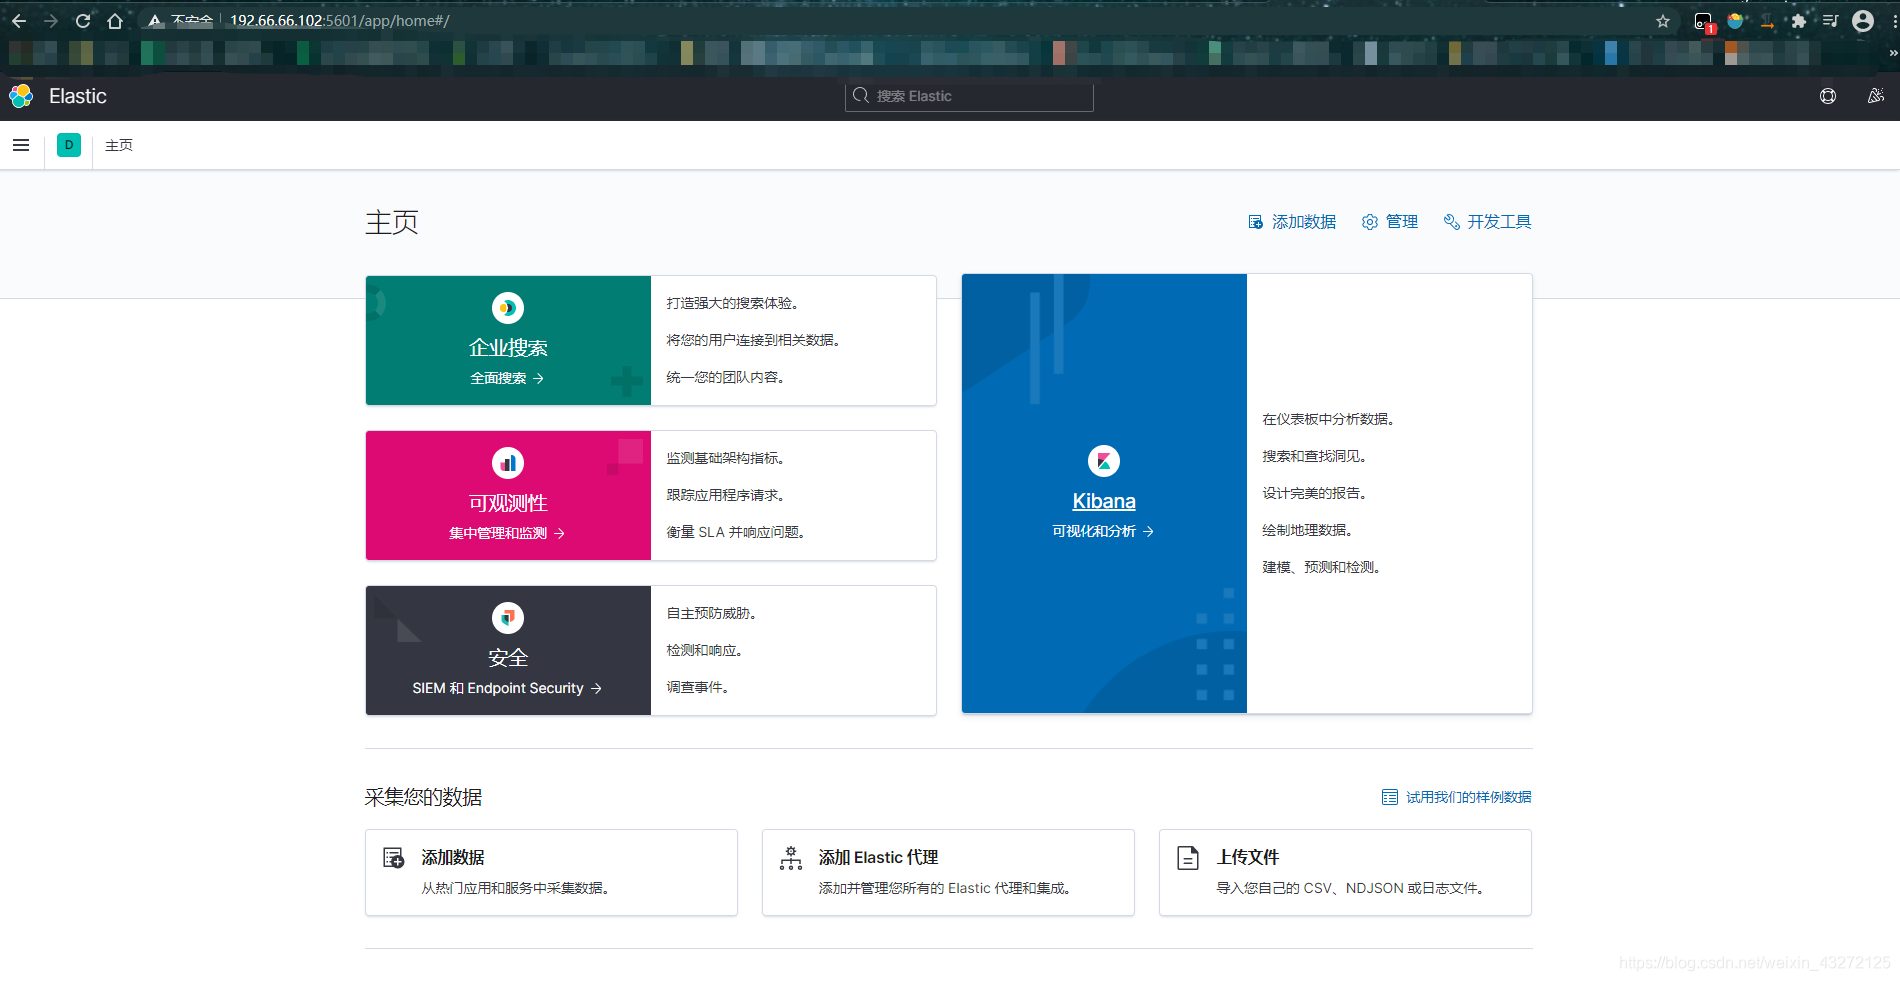Screen dimensions: 1900x981
Task: Open the 上传文件 card
Action: [x=1345, y=872]
